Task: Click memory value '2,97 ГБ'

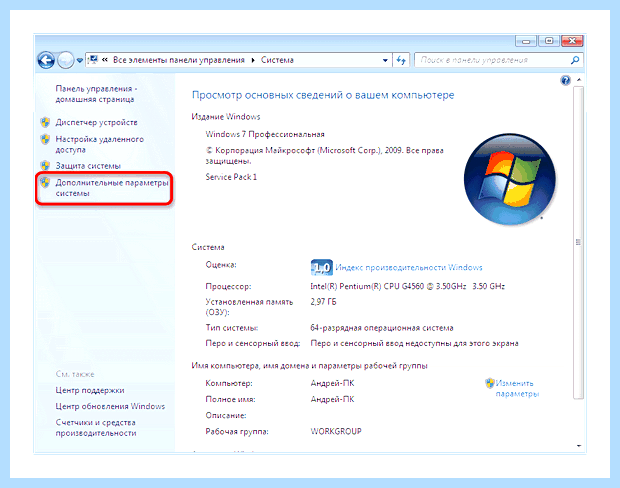Action: 323,302
